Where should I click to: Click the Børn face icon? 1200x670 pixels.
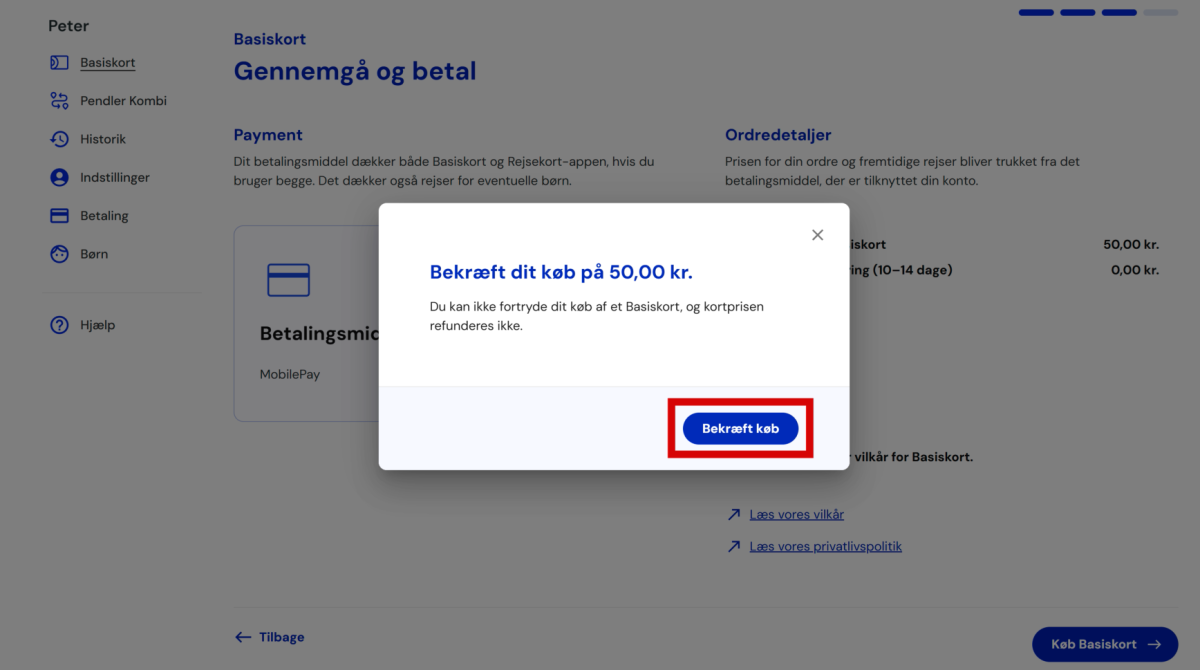(x=59, y=254)
